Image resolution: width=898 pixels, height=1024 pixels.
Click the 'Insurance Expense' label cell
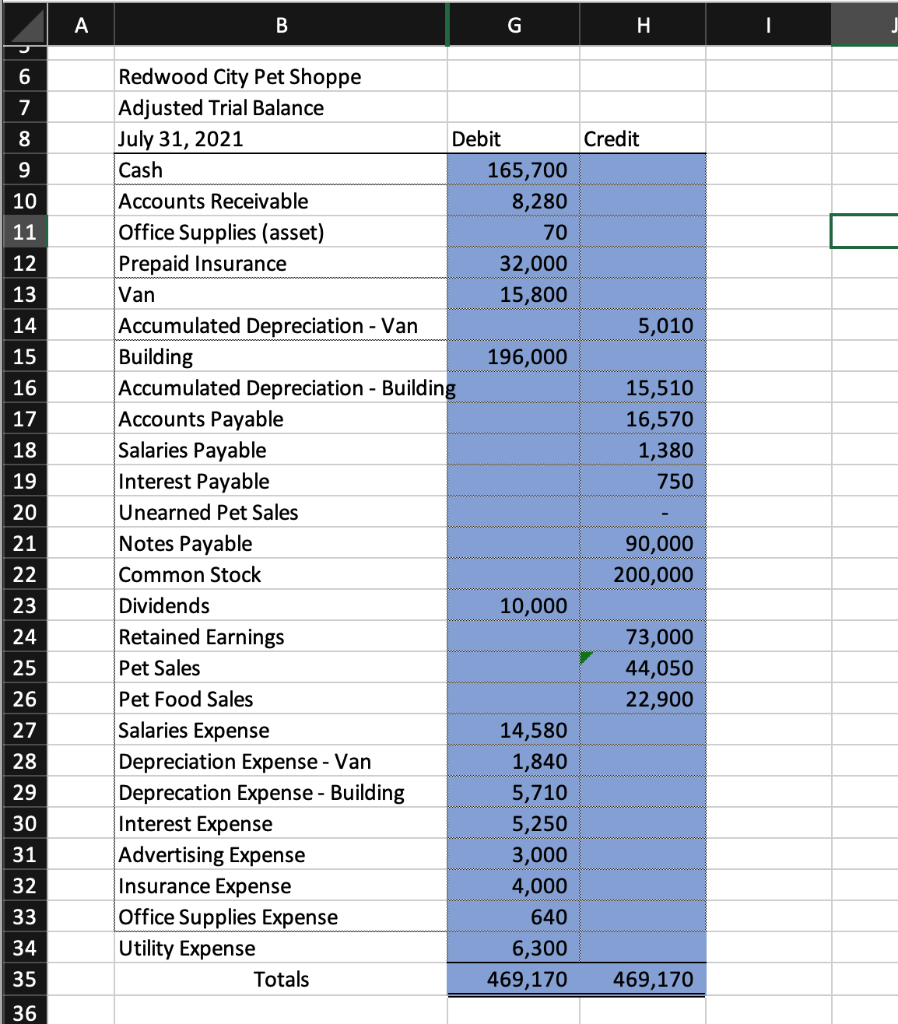pyautogui.click(x=281, y=886)
